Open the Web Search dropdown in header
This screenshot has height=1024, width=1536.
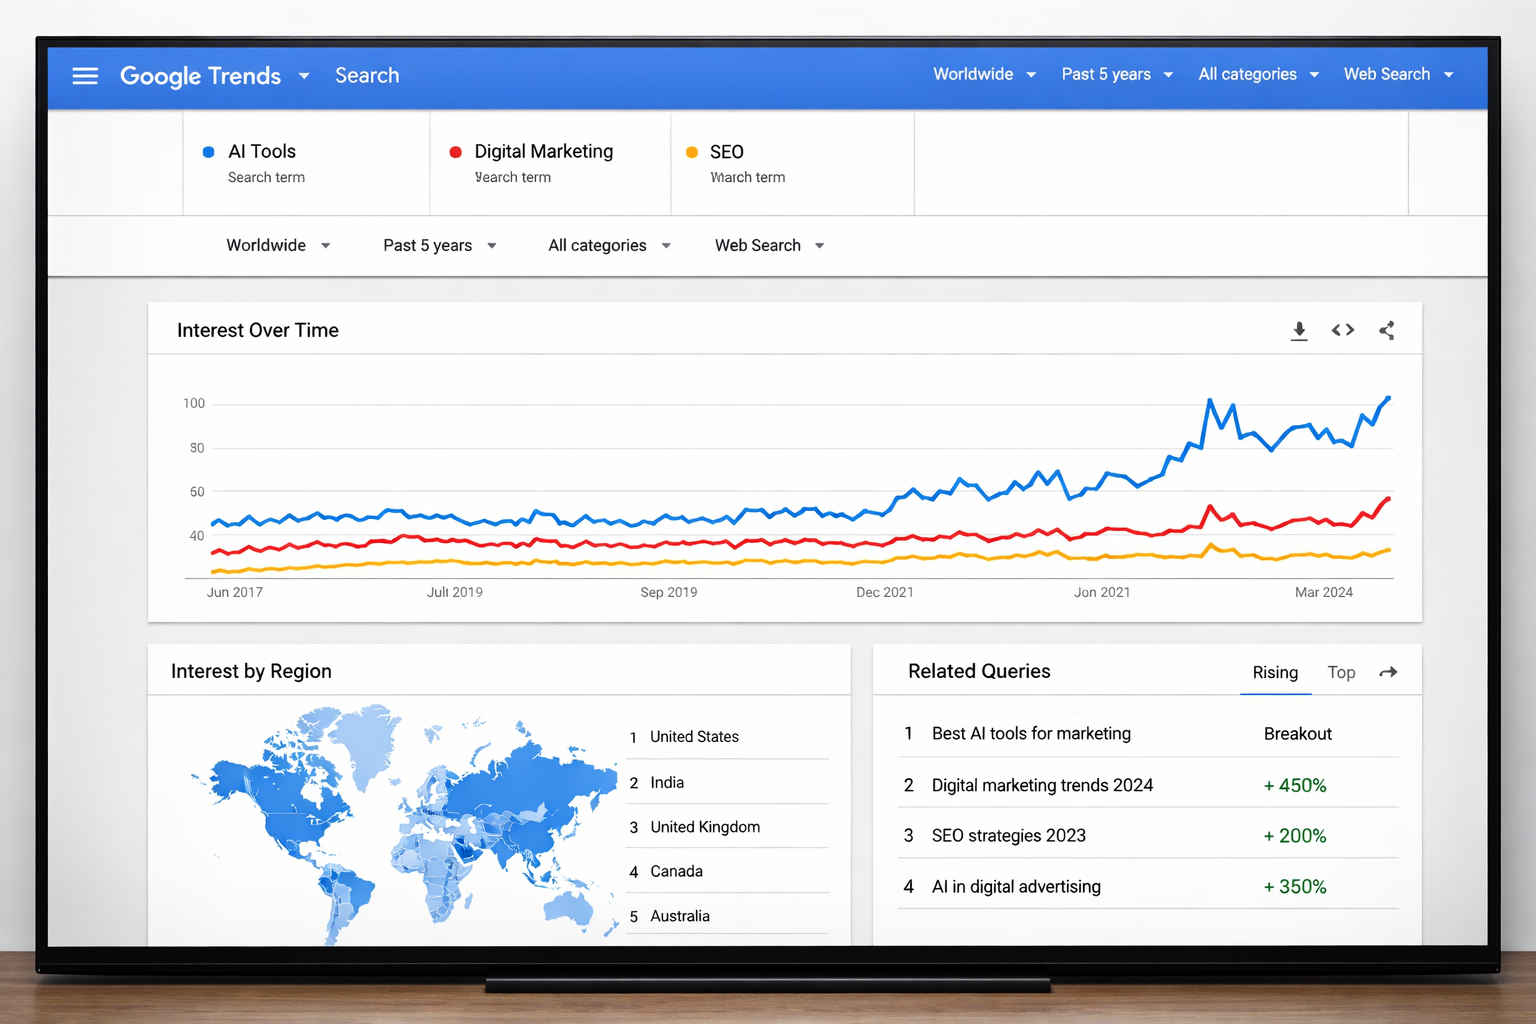click(1397, 75)
